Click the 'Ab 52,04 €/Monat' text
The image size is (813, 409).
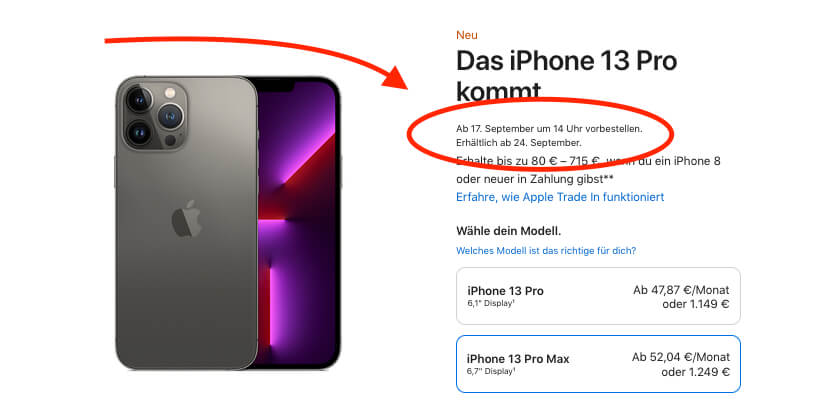681,357
